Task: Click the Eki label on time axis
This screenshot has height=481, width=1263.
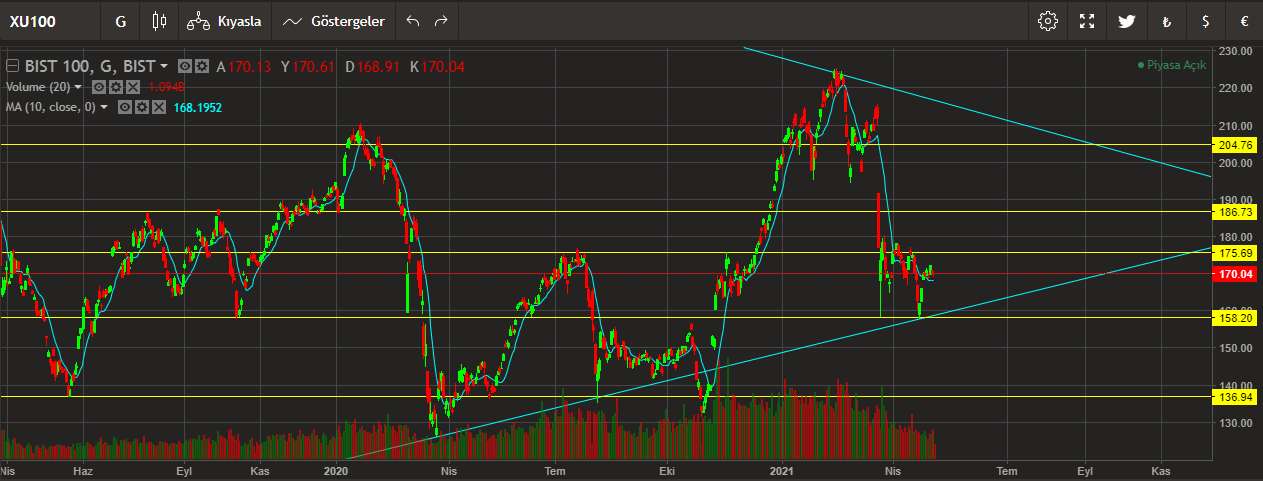Action: click(x=669, y=469)
